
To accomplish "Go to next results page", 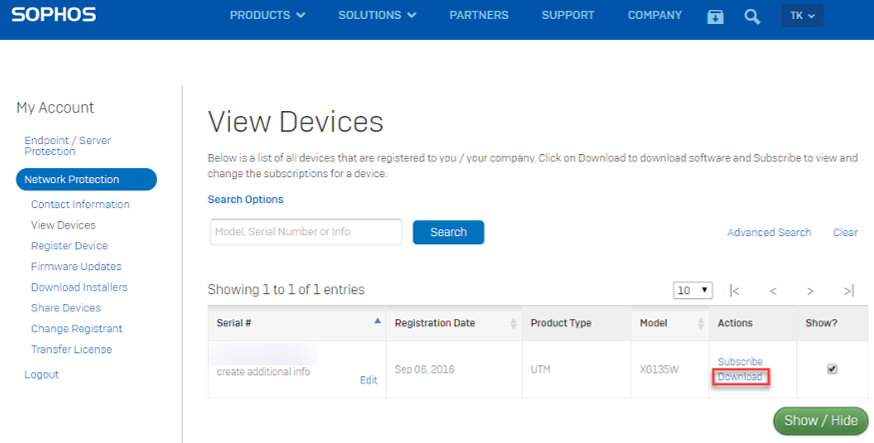I will pos(810,291).
